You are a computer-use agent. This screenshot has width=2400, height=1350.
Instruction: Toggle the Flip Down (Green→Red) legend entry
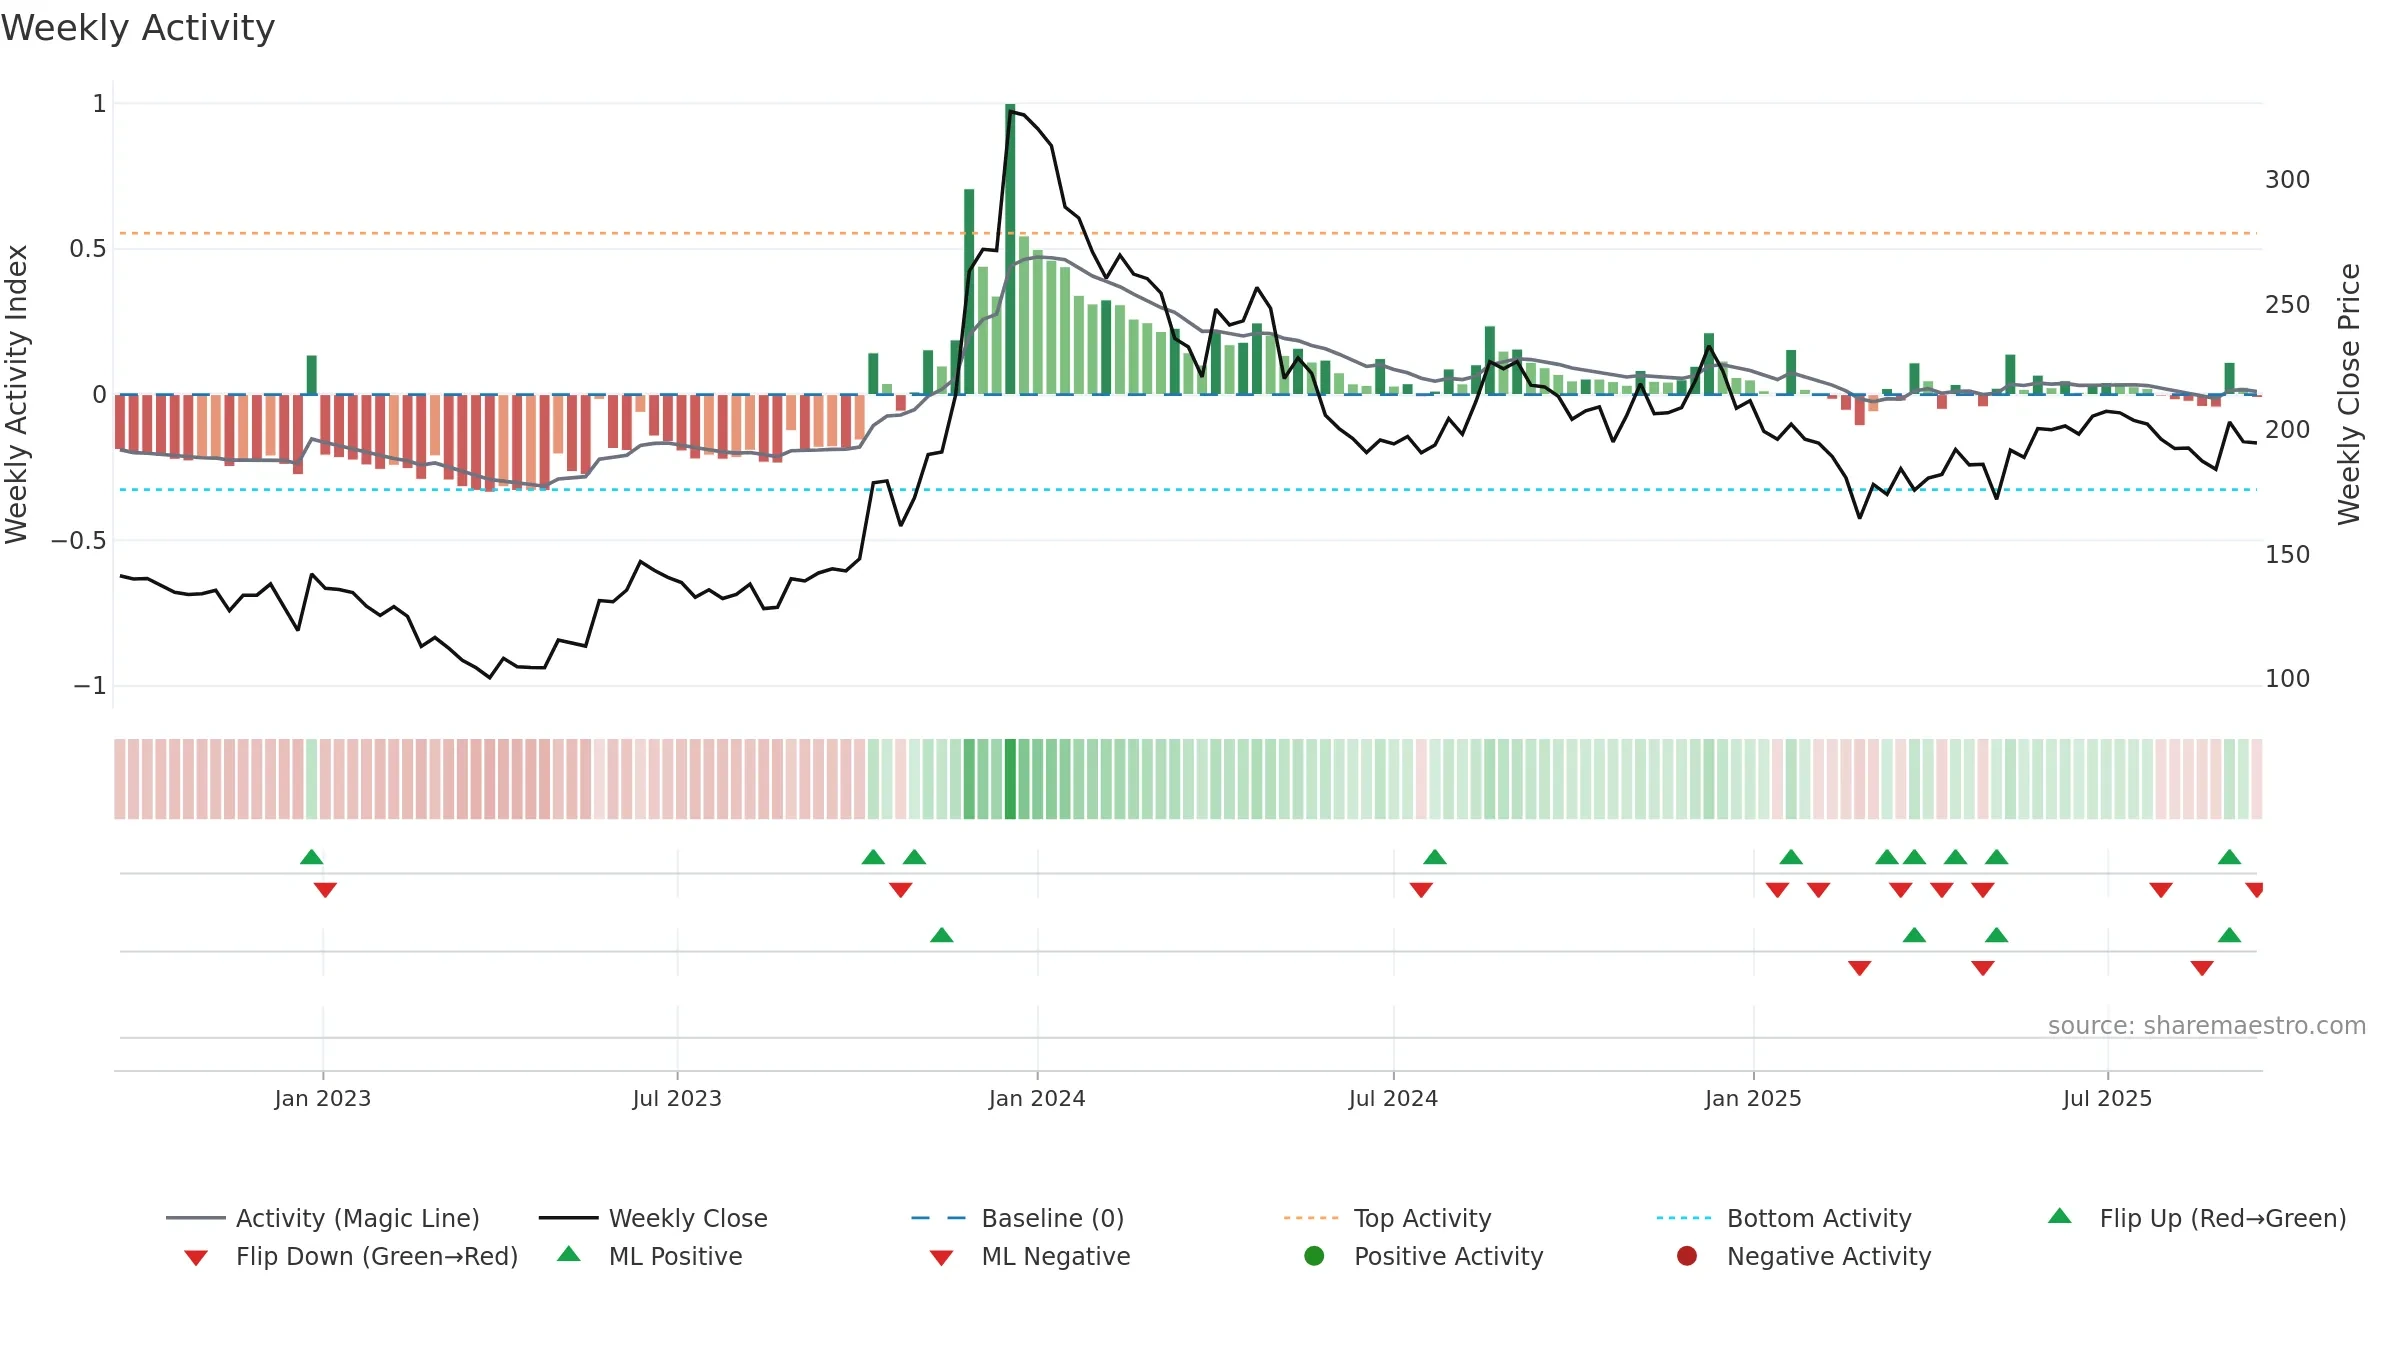pos(351,1256)
